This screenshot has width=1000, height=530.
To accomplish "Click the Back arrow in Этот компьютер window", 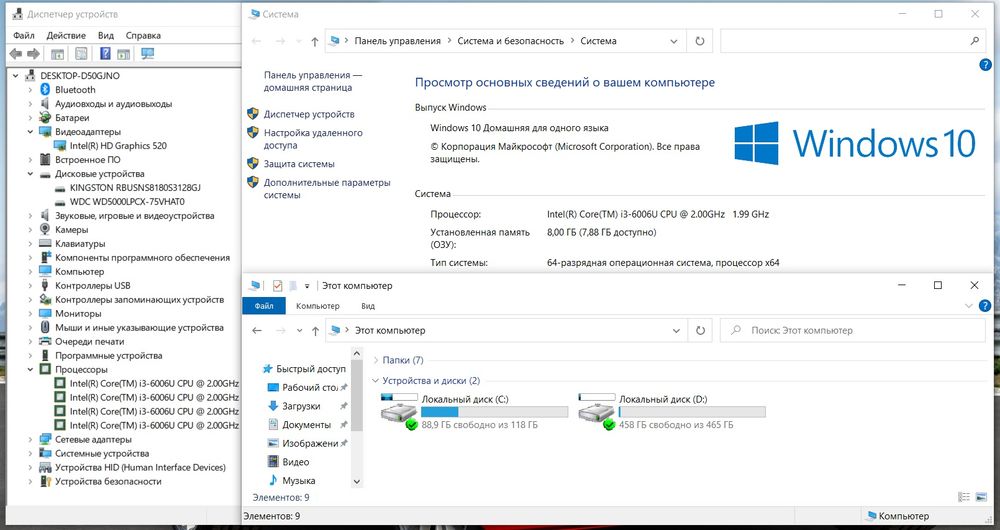I will tap(257, 330).
